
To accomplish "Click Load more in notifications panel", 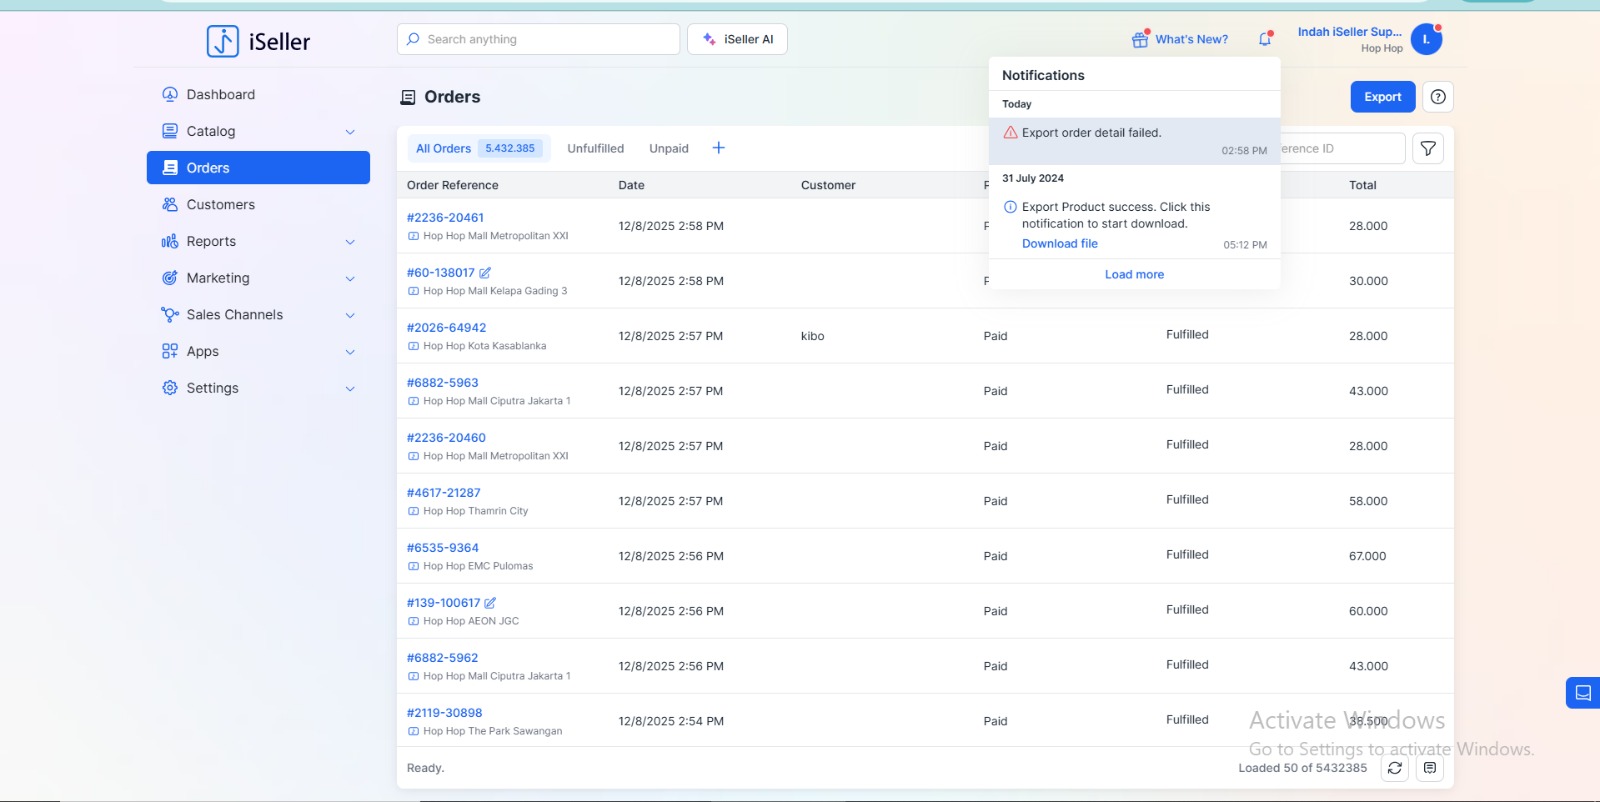I will coord(1134,275).
